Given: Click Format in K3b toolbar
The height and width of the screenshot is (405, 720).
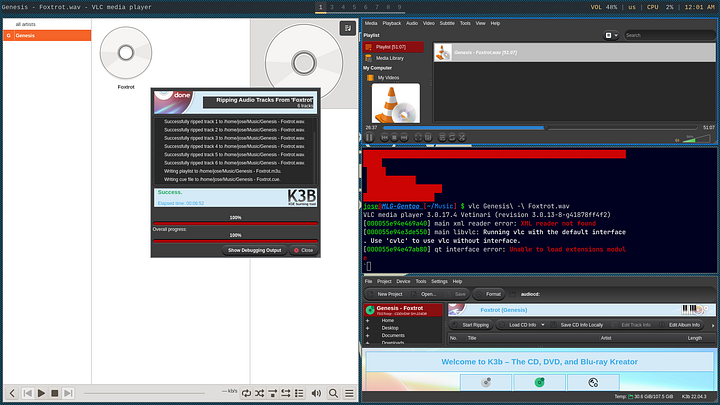Looking at the screenshot, I should (x=489, y=294).
